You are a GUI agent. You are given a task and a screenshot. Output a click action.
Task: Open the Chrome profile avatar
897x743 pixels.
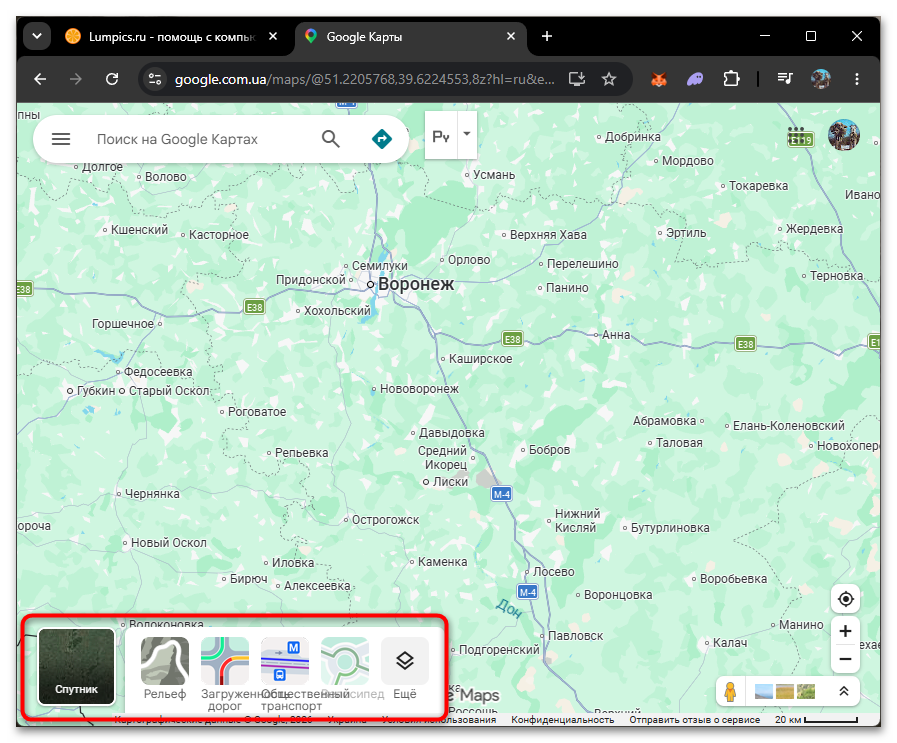[x=821, y=79]
